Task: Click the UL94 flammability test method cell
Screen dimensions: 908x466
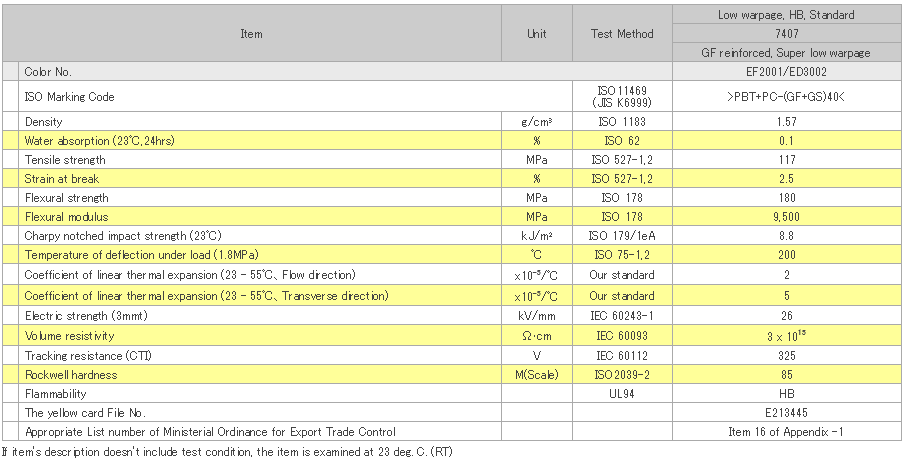Action: pos(621,393)
